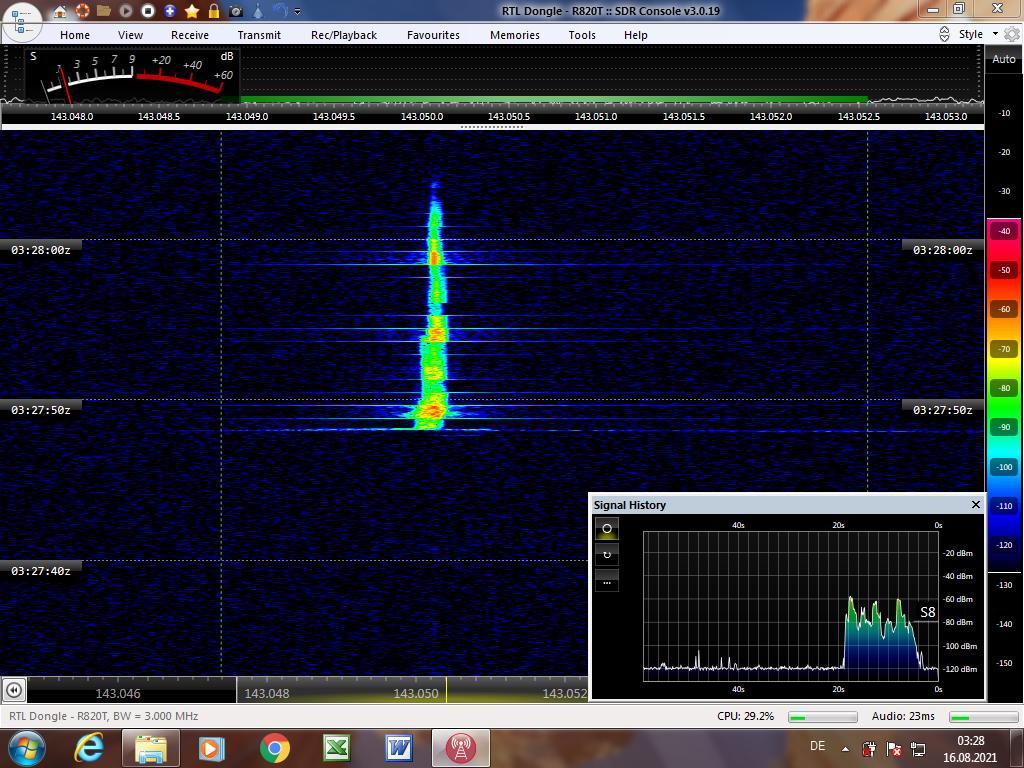Open the Transmit ribbon tab
Screen dimensions: 1024x768
pos(259,35)
